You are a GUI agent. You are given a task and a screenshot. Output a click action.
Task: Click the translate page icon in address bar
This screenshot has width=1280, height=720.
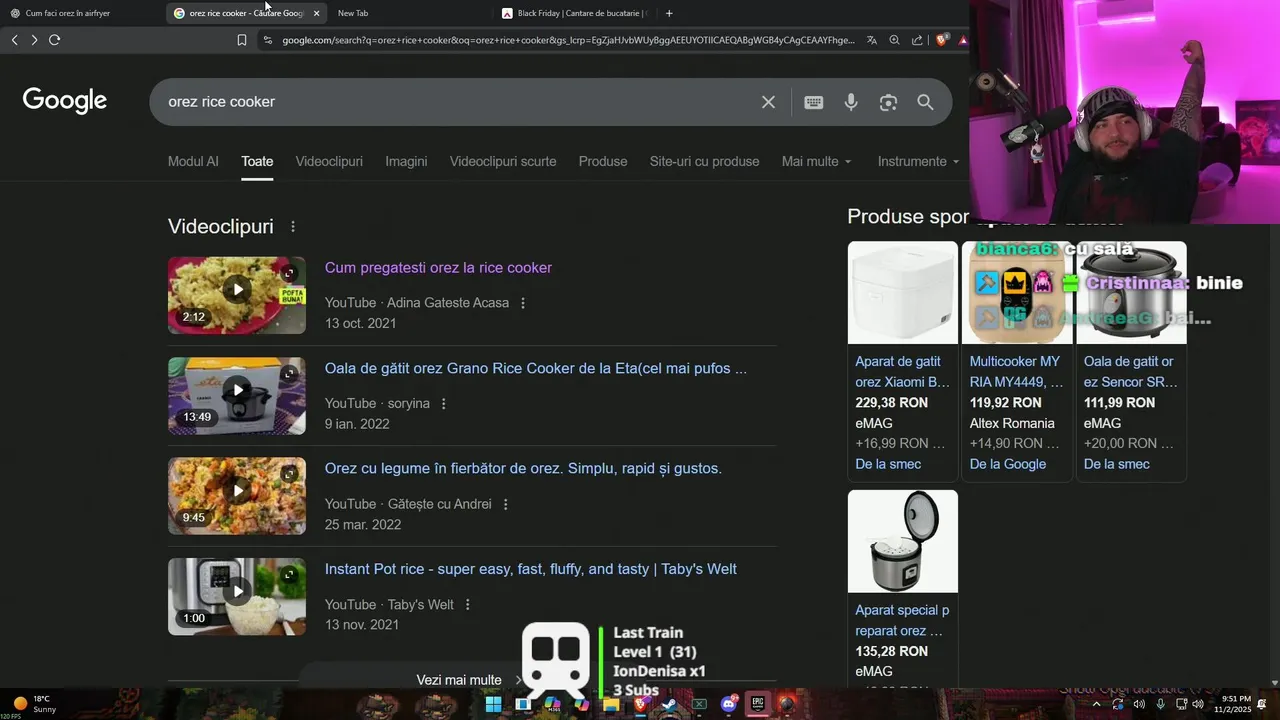tap(872, 40)
